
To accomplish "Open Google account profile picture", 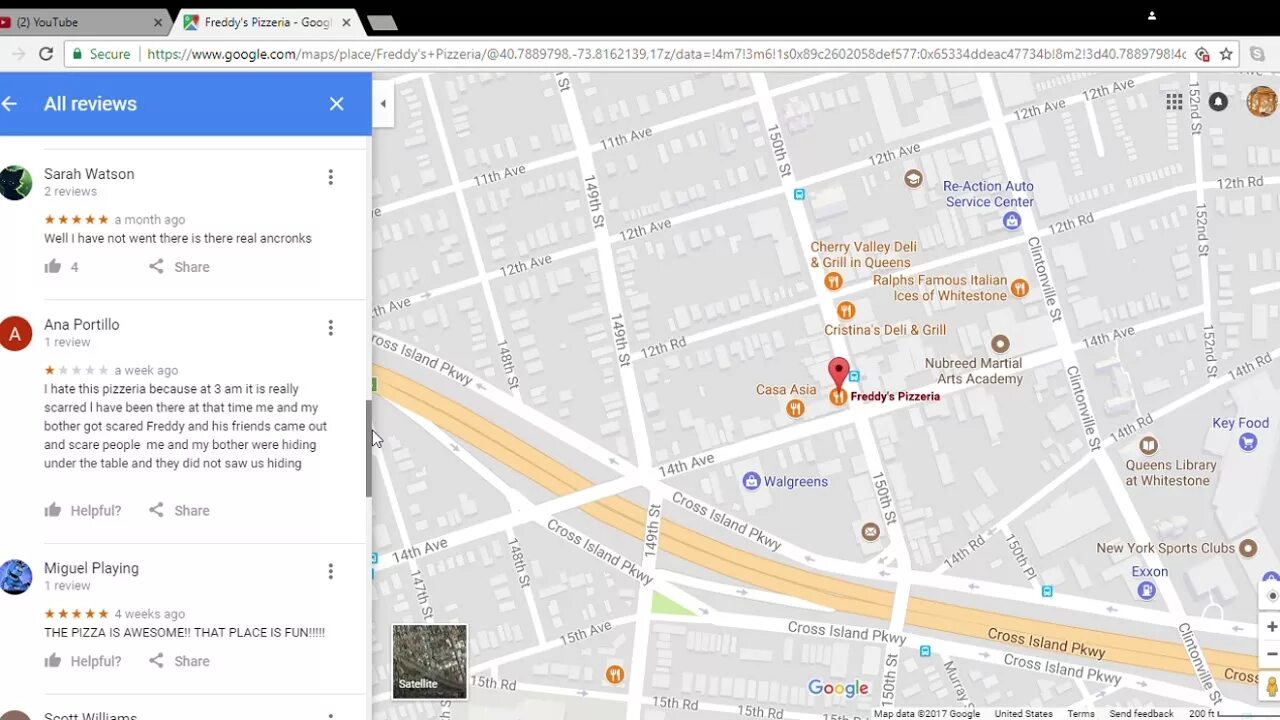I will (1262, 101).
